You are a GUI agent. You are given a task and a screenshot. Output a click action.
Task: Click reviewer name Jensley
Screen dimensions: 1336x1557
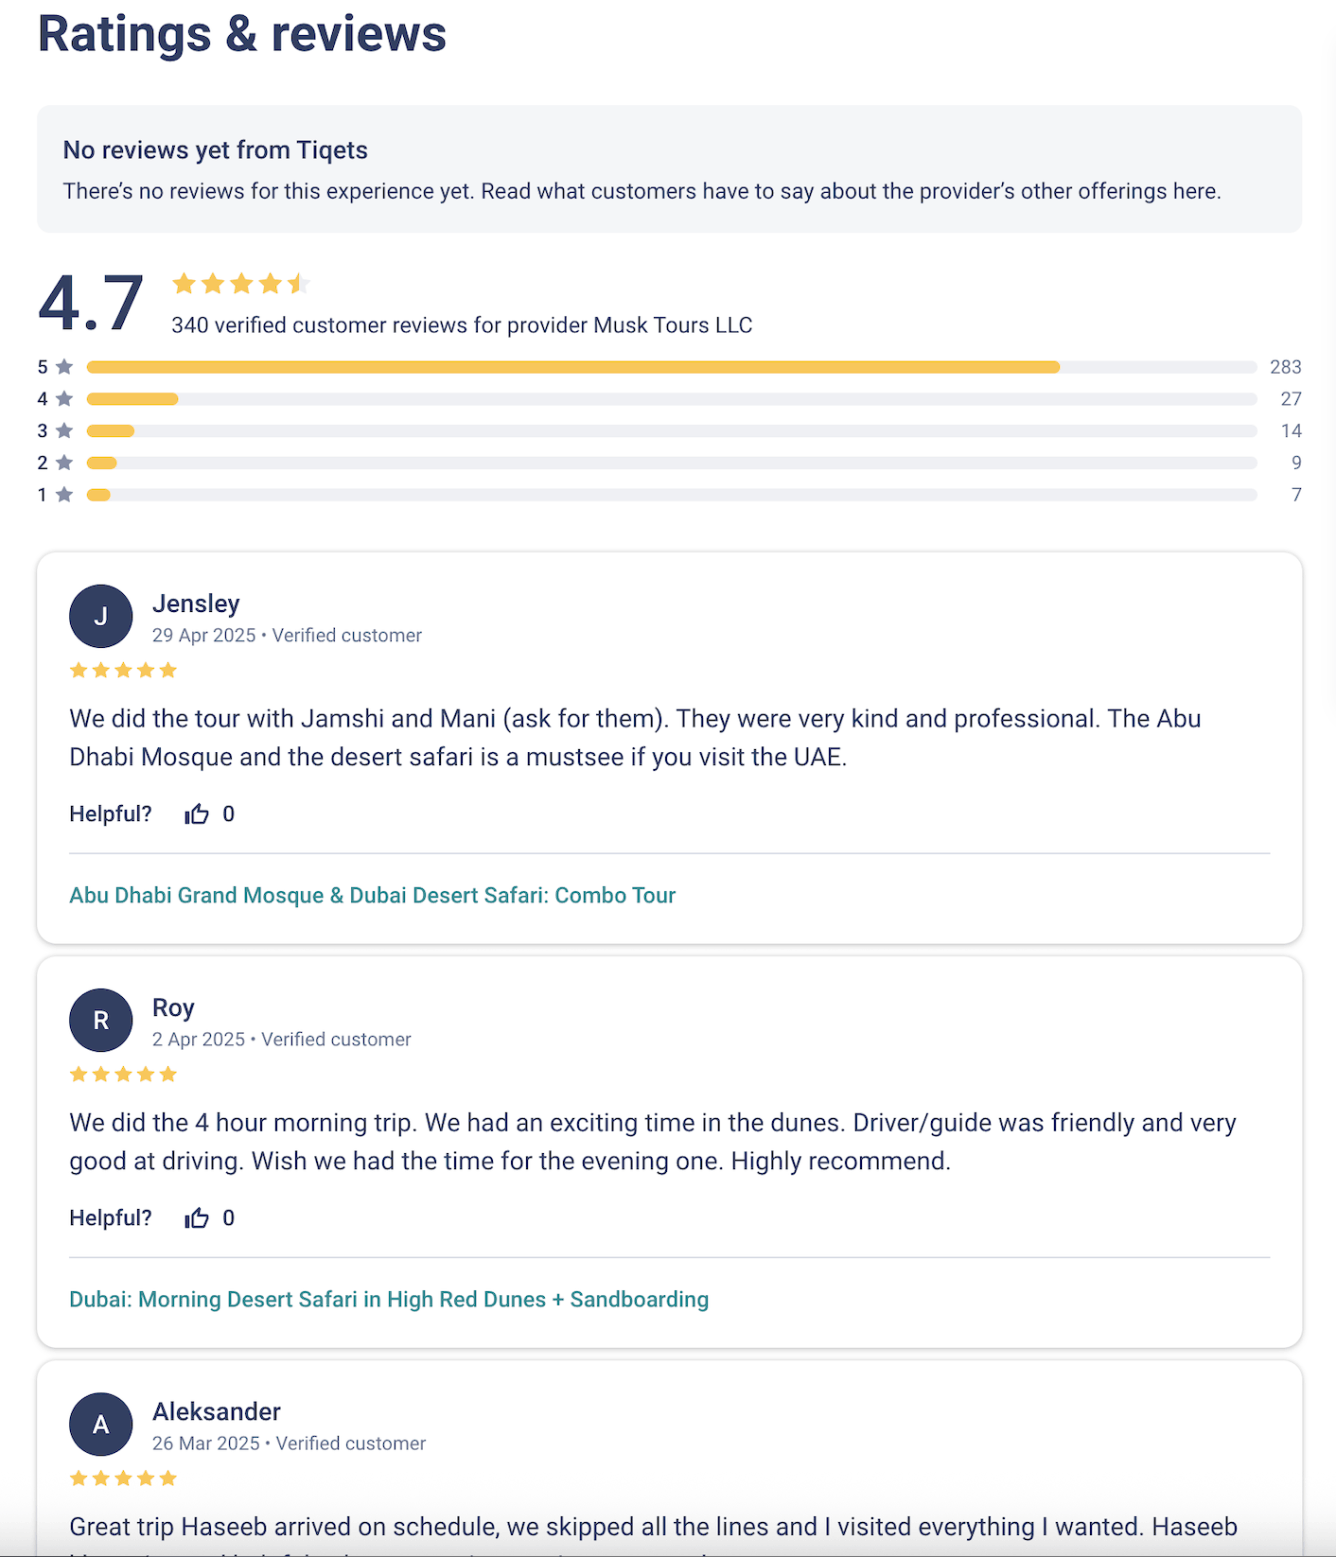coord(196,604)
